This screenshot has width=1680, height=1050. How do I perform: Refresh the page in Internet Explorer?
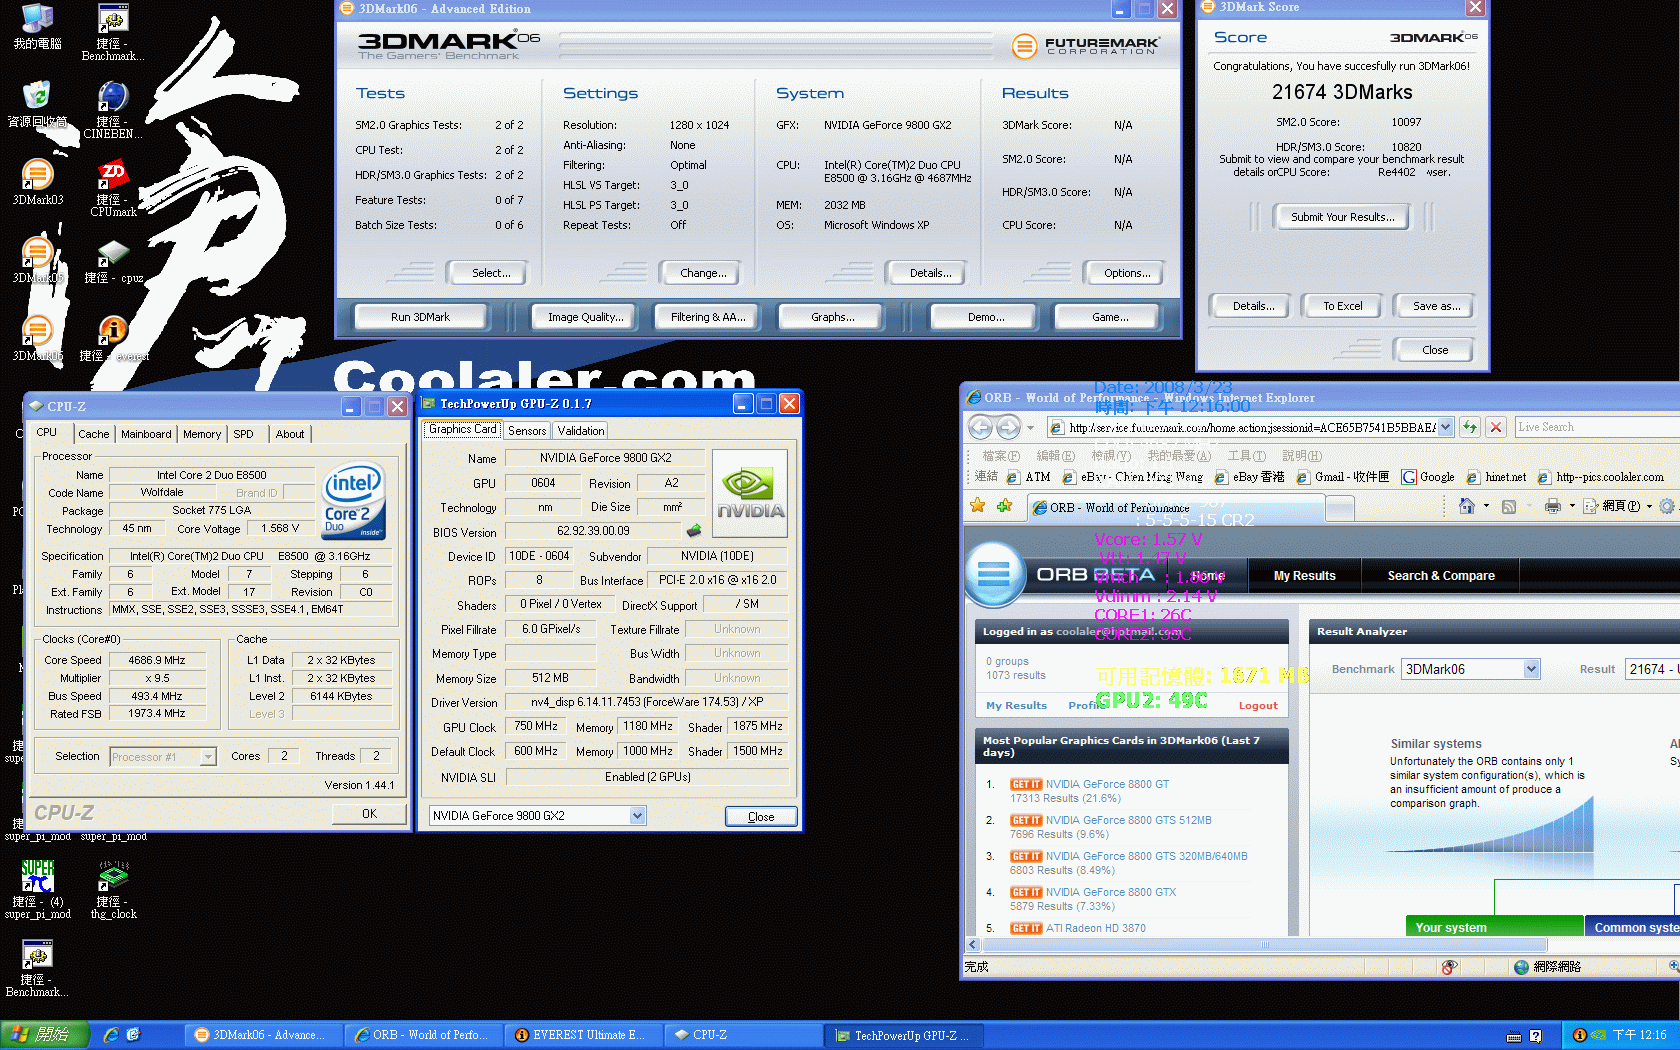point(1469,427)
